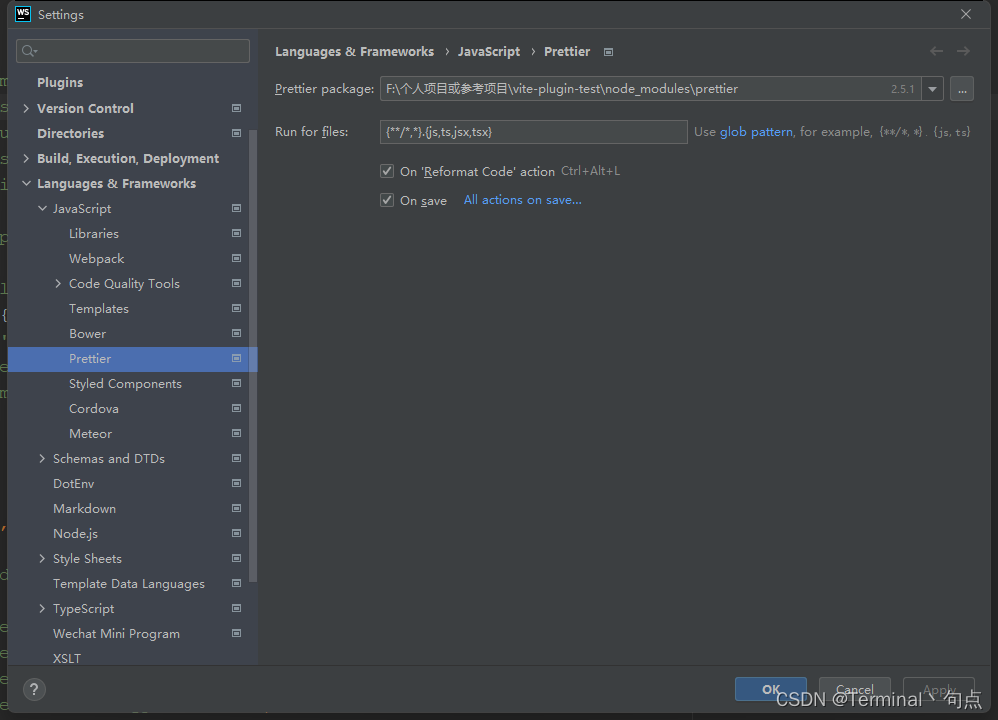Image resolution: width=998 pixels, height=720 pixels.
Task: Open the Webpack settings page
Action: click(97, 258)
